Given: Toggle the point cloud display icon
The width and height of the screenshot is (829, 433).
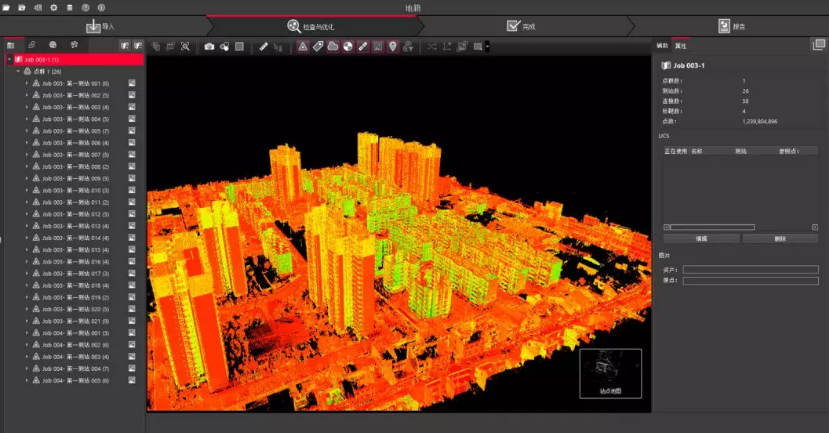Looking at the screenshot, I should click(x=333, y=46).
